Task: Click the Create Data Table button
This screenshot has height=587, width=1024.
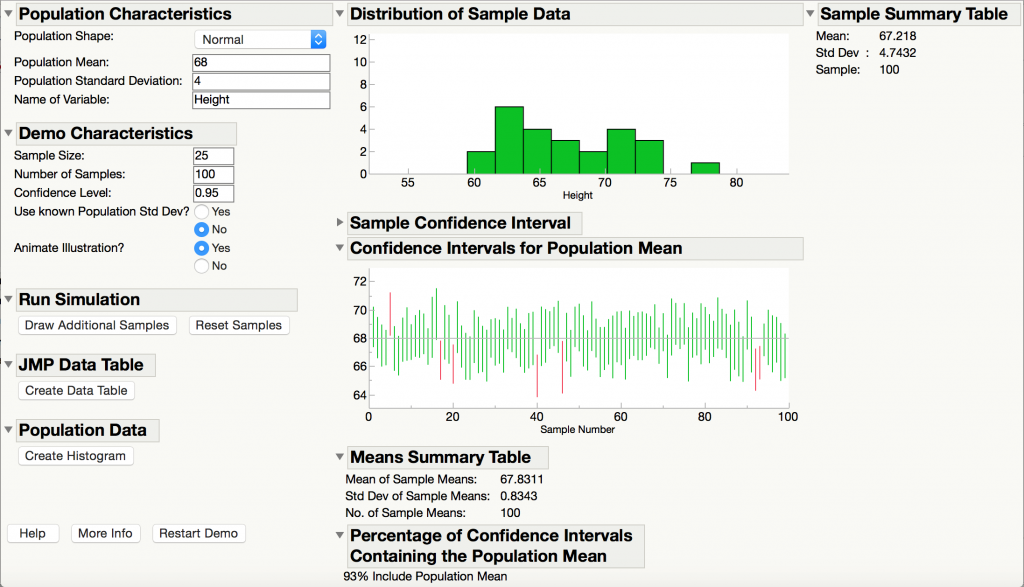Action: pyautogui.click(x=77, y=391)
